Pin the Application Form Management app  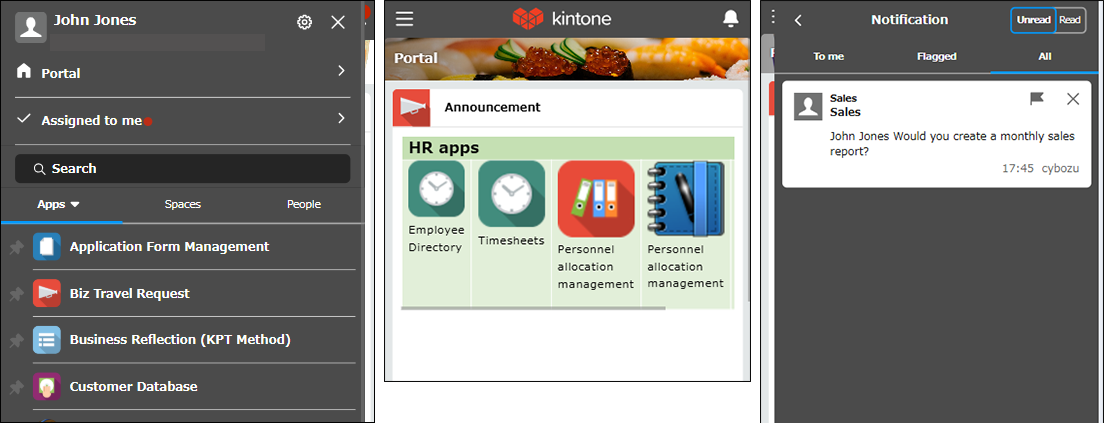[x=15, y=247]
